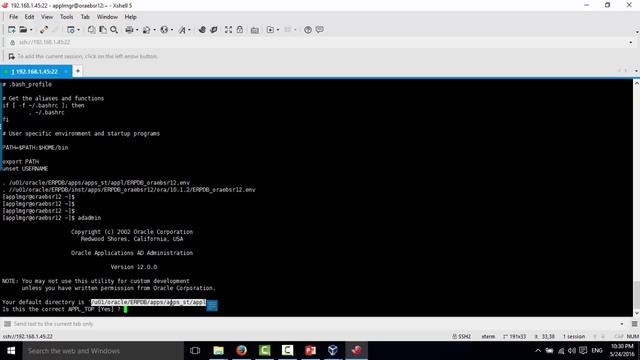
Task: Open the Edit menu
Action: click(x=29, y=17)
